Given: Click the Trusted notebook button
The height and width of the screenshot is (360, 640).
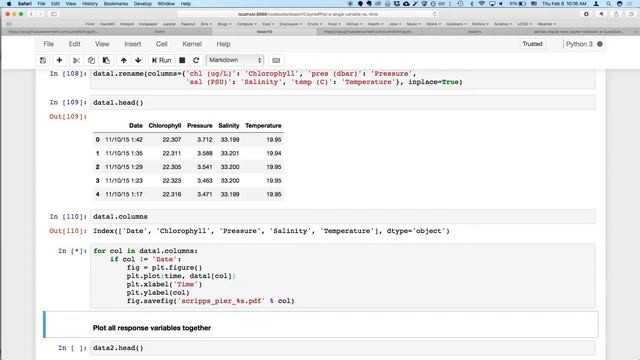Looking at the screenshot, I should click(532, 44).
